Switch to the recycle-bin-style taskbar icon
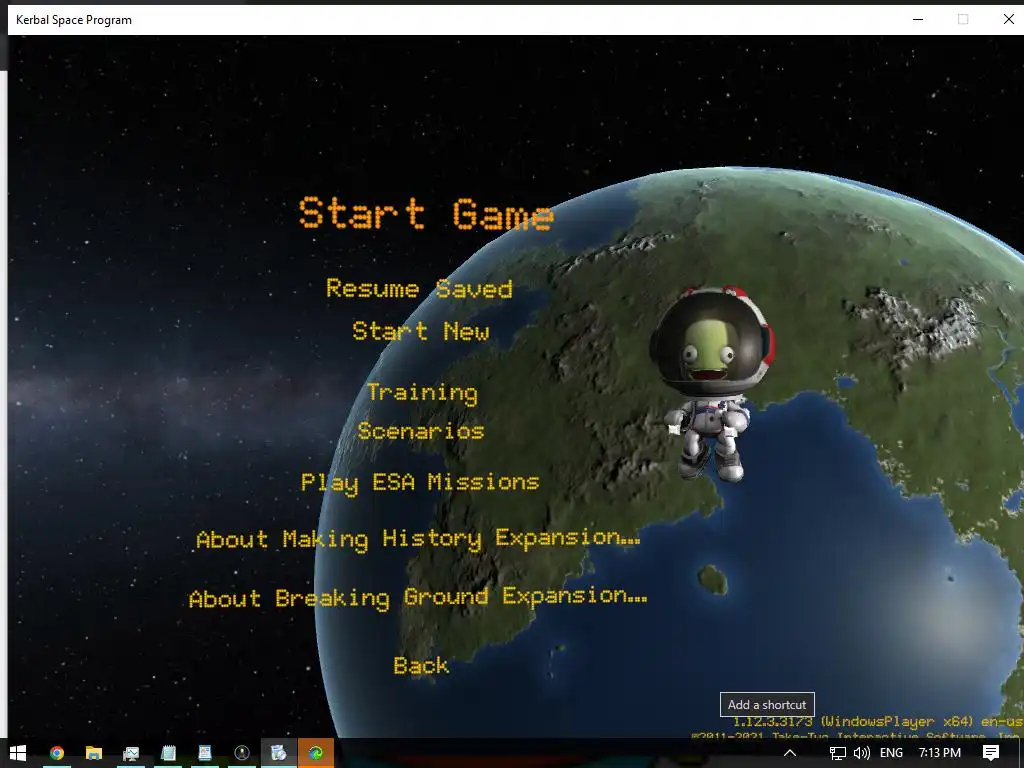Viewport: 1024px width, 768px height. tap(279, 753)
